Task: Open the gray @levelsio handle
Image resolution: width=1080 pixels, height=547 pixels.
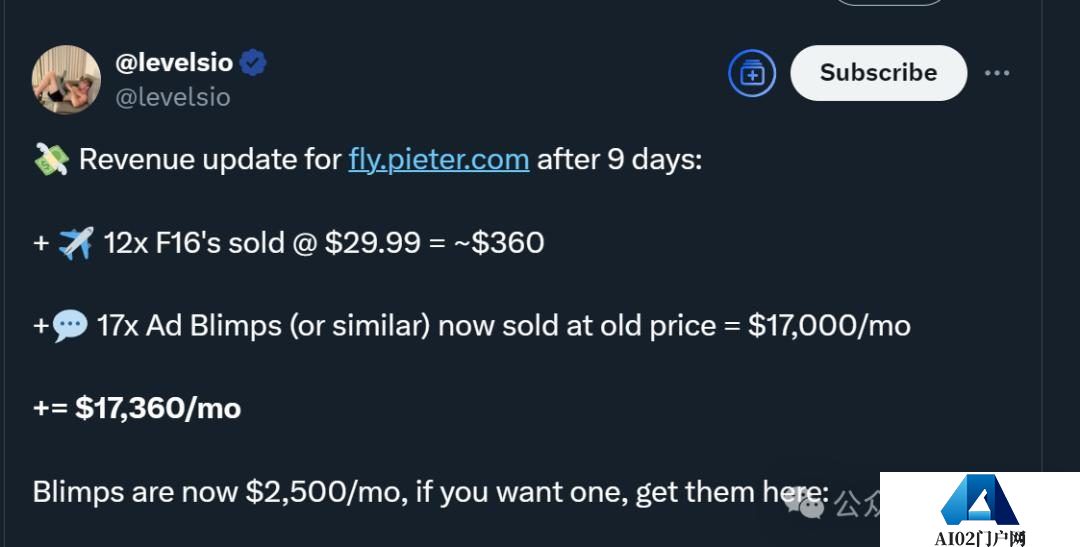Action: pos(173,97)
